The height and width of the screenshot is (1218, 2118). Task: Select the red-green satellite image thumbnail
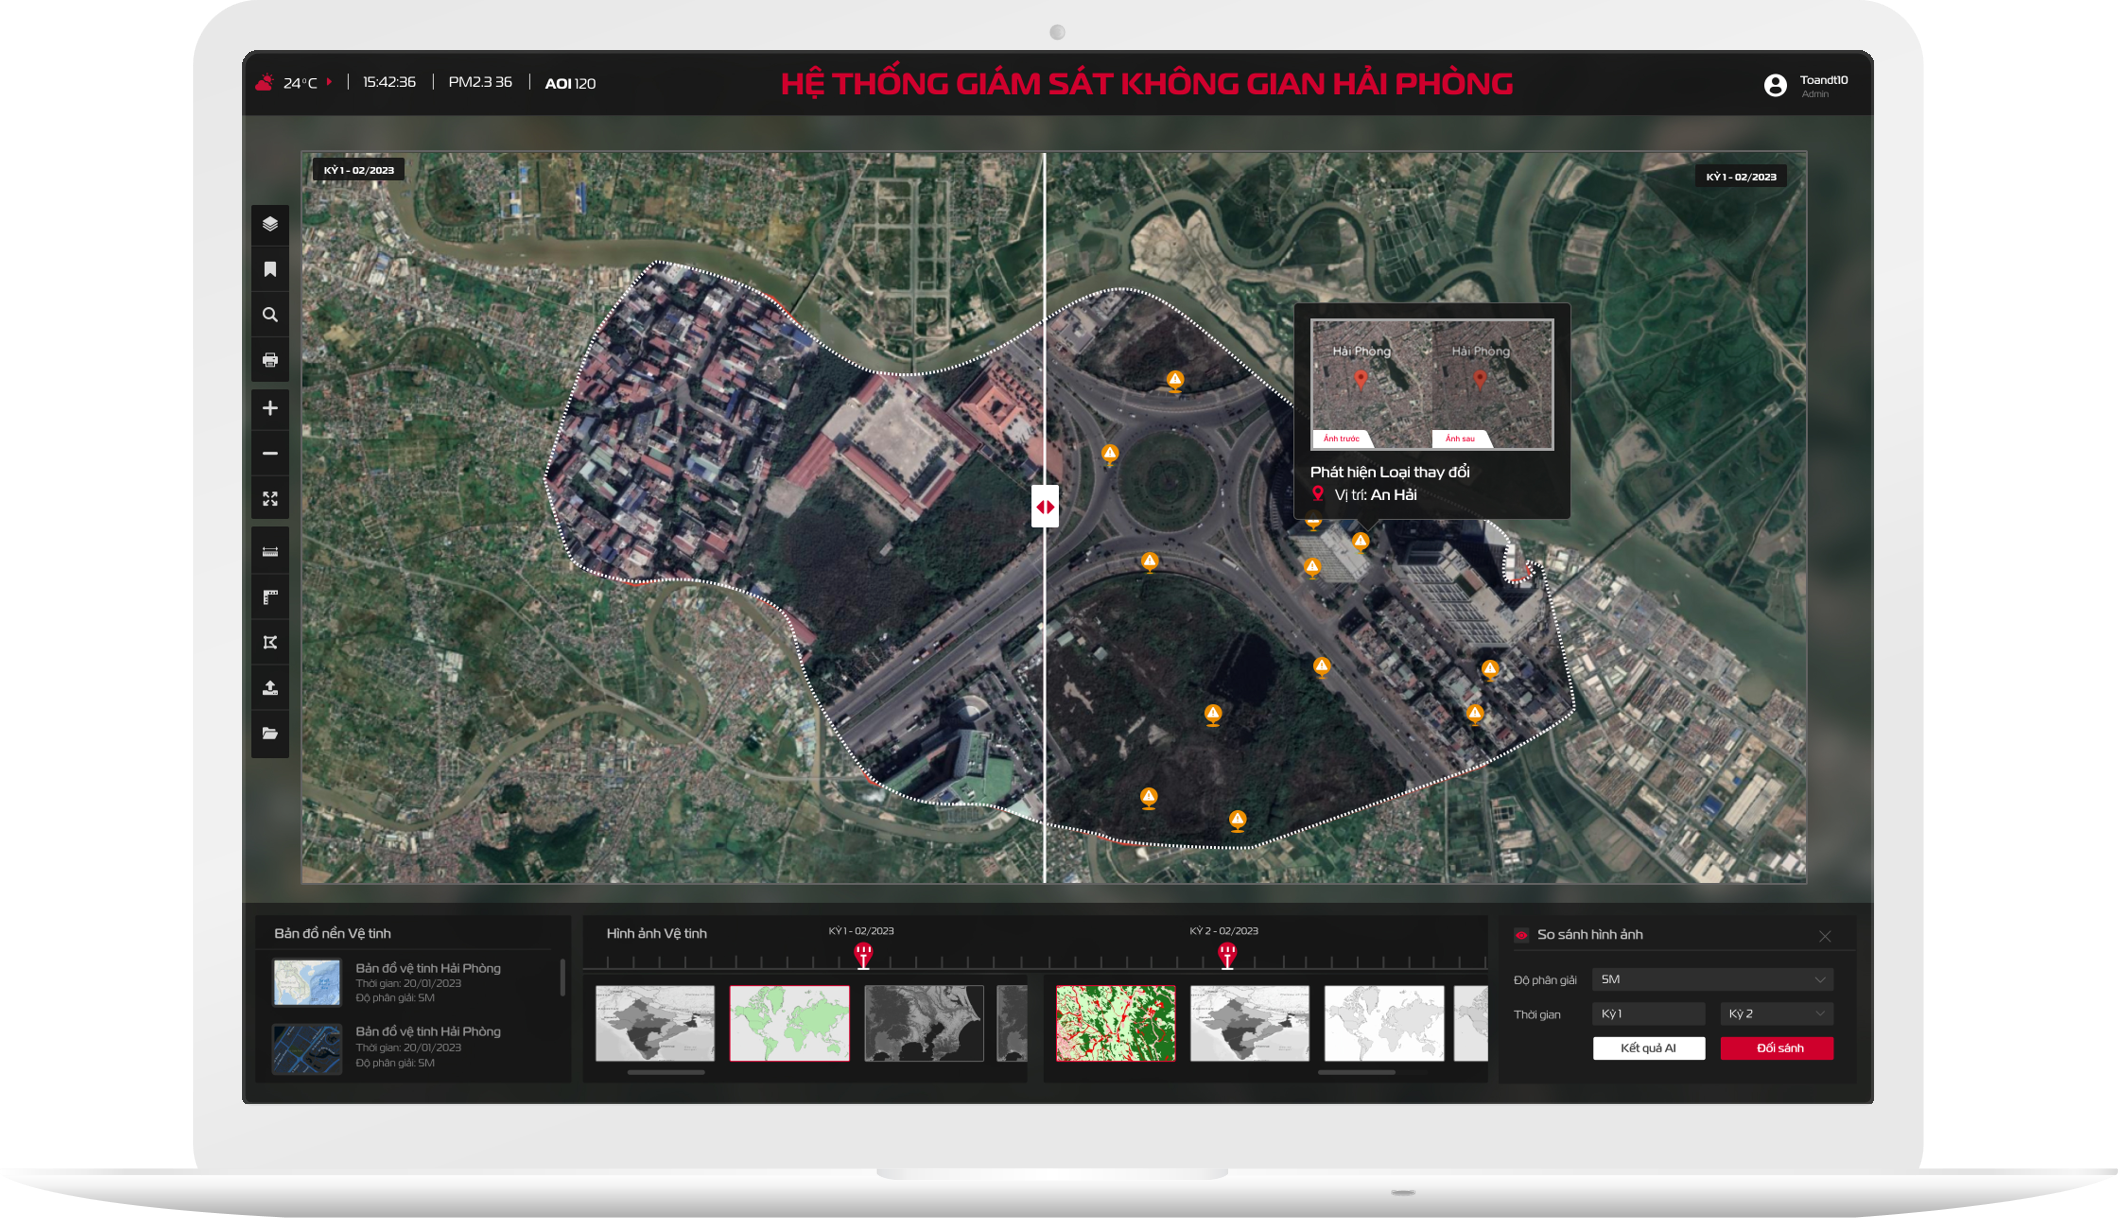point(1115,1023)
